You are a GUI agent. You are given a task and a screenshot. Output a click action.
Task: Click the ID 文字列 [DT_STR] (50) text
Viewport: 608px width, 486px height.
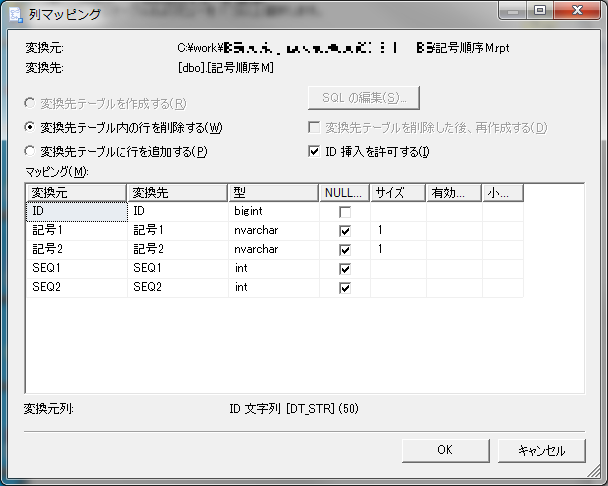(x=294, y=408)
